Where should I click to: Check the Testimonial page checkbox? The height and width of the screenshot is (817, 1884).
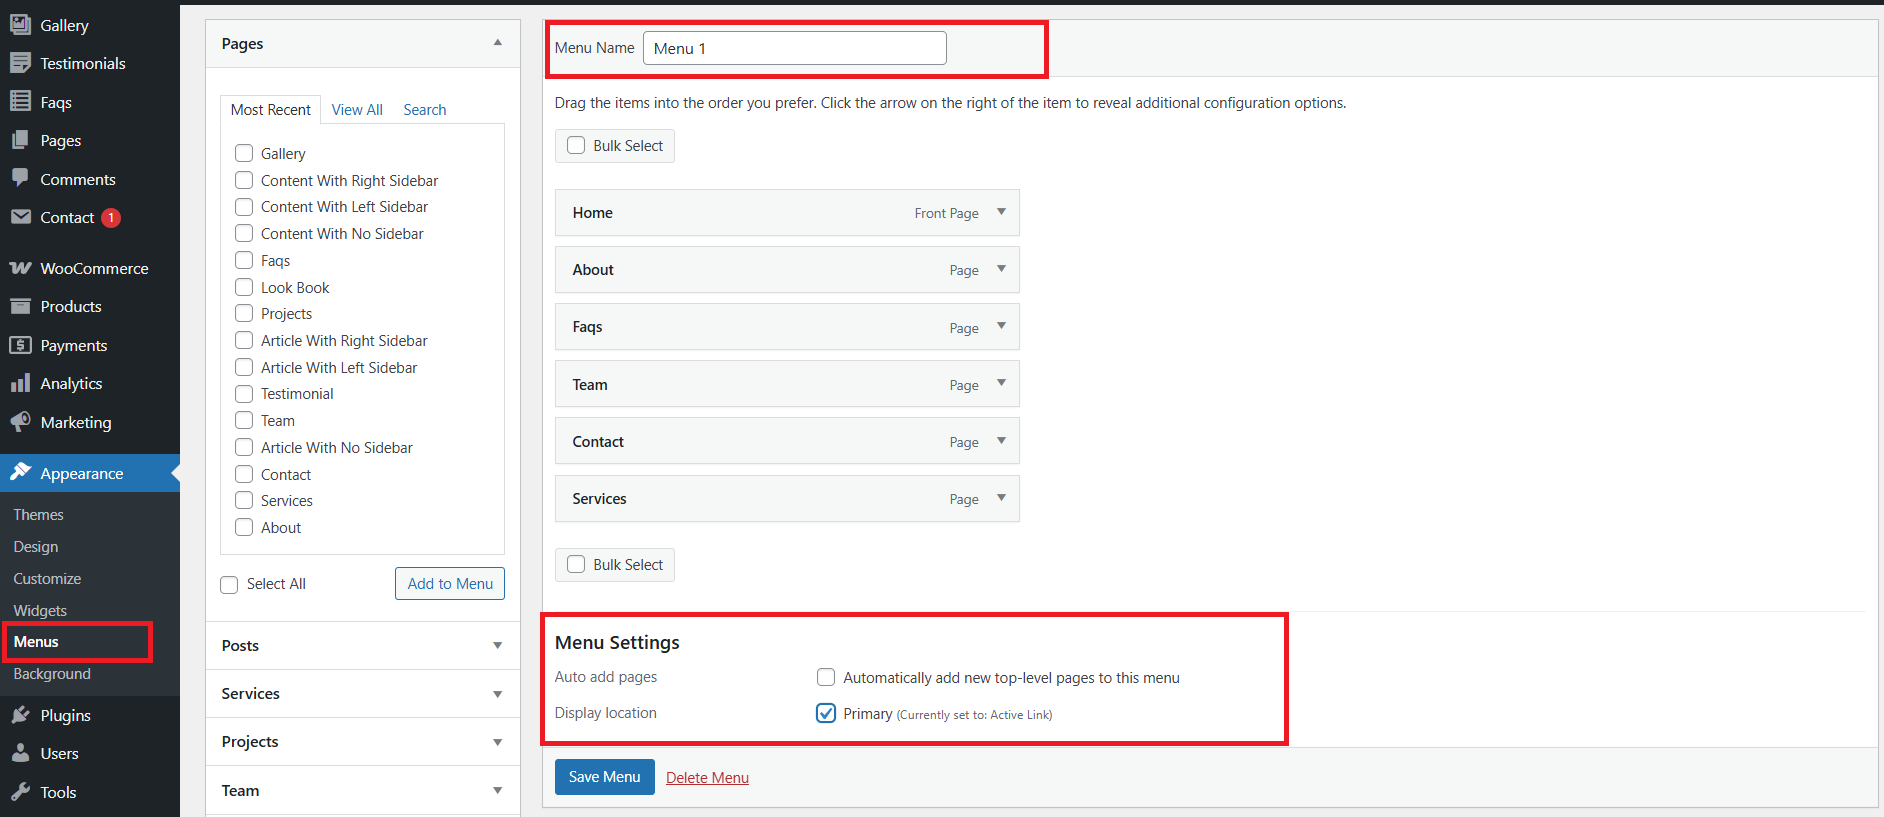244,393
